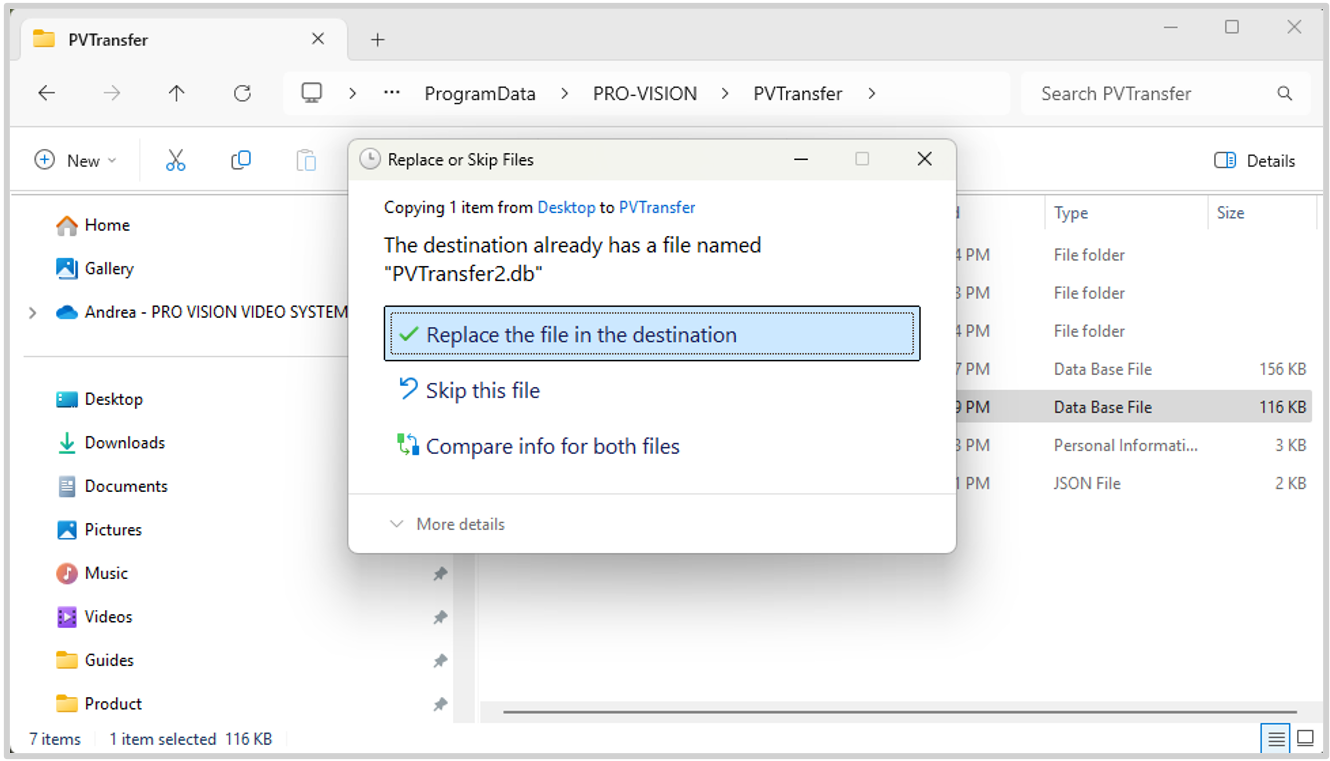Click the breadcrumb ellipsis for hidden folders
The image size is (1330, 761).
click(x=392, y=93)
